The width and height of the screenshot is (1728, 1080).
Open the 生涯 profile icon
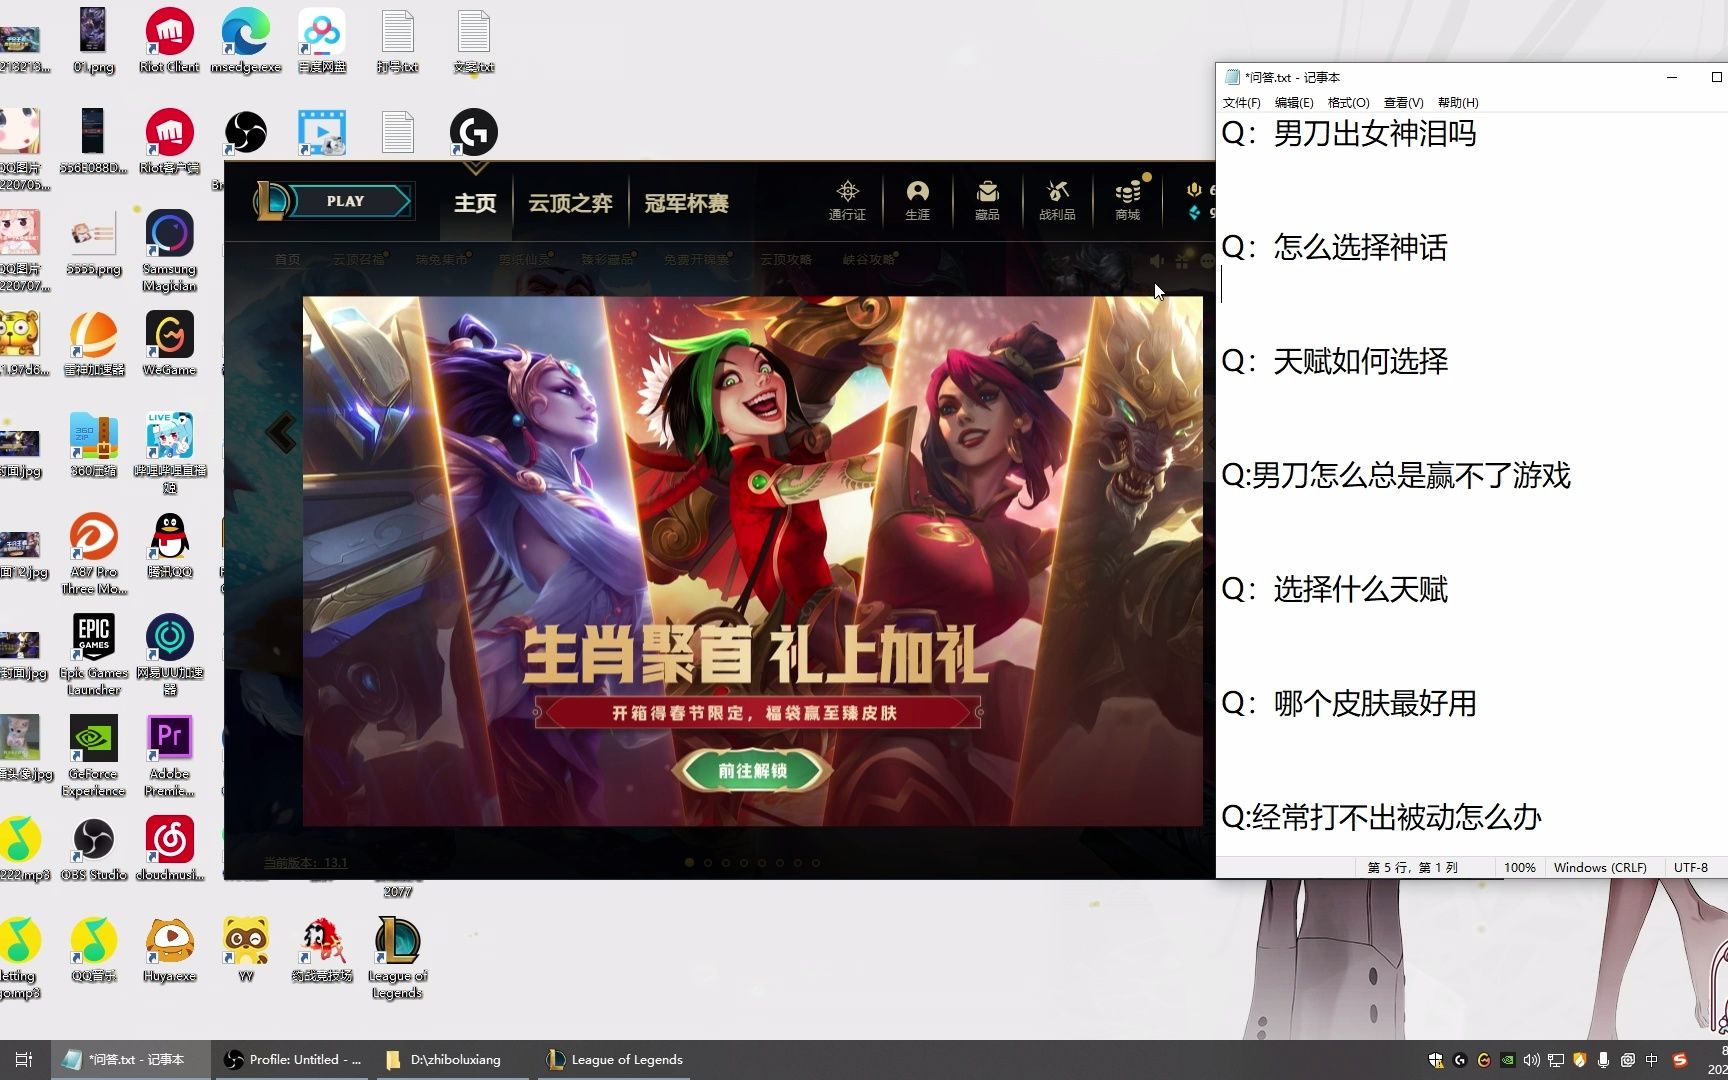917,200
